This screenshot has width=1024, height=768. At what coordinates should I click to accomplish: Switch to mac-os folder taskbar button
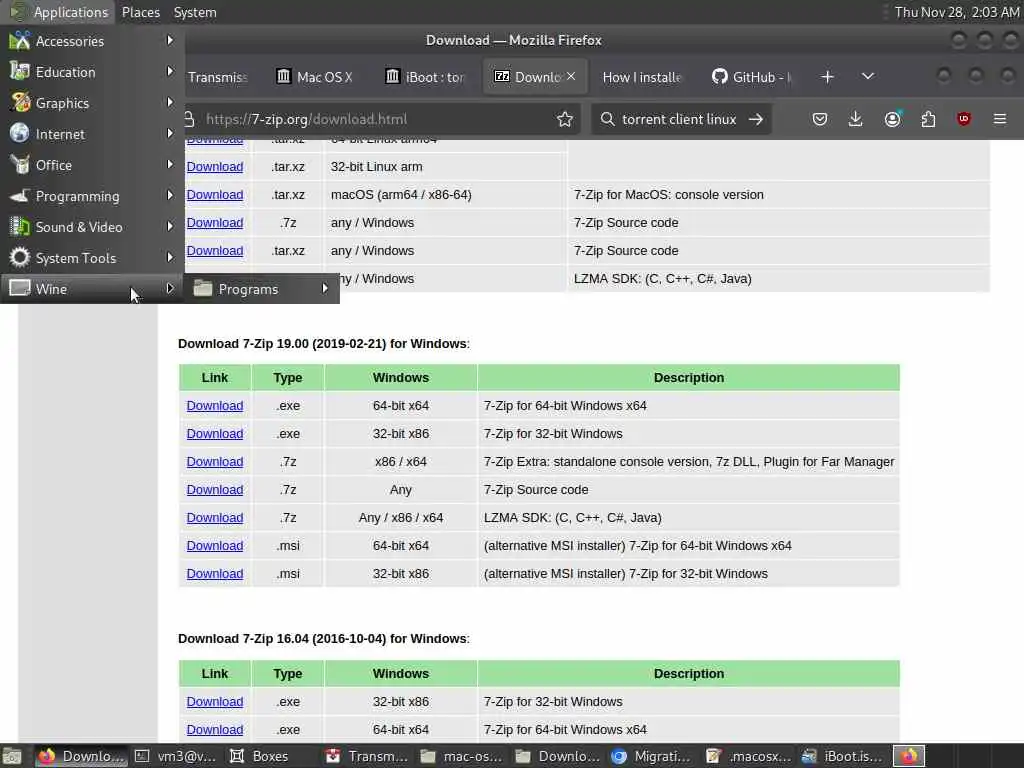coord(461,756)
